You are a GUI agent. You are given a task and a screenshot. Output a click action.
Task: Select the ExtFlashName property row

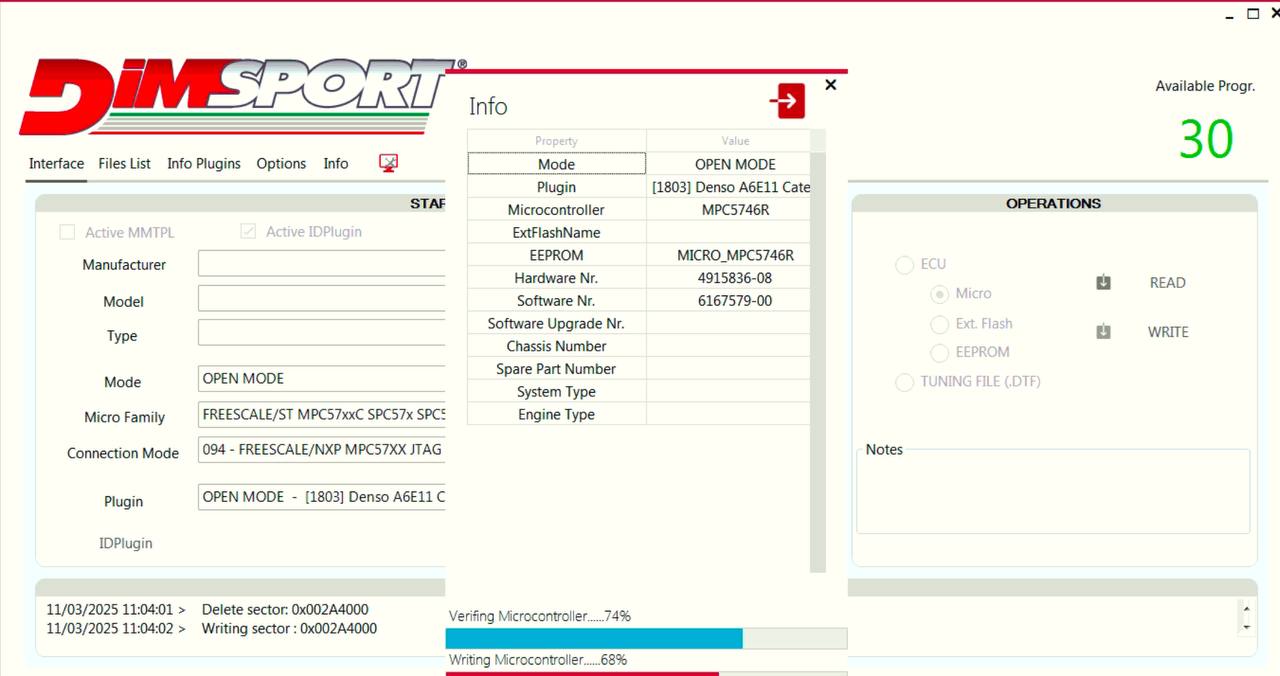(x=639, y=232)
